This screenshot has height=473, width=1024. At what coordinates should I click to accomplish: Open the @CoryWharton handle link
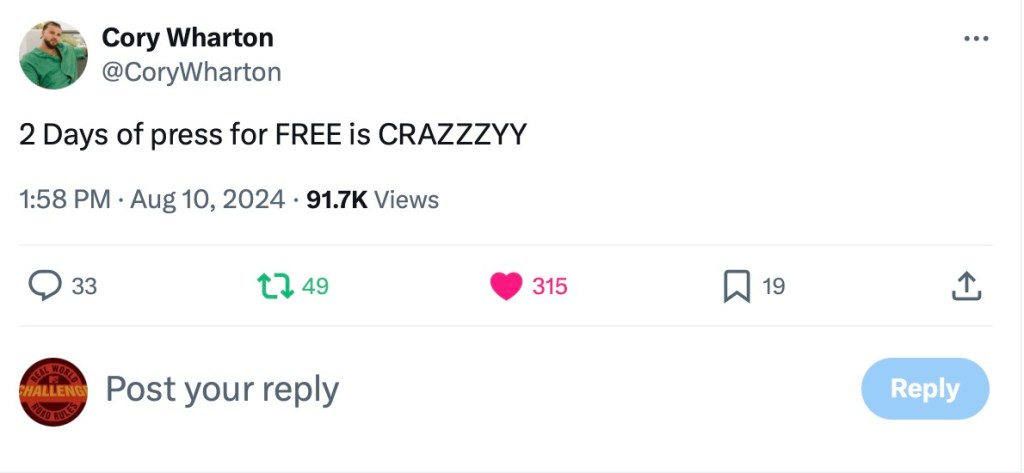191,72
